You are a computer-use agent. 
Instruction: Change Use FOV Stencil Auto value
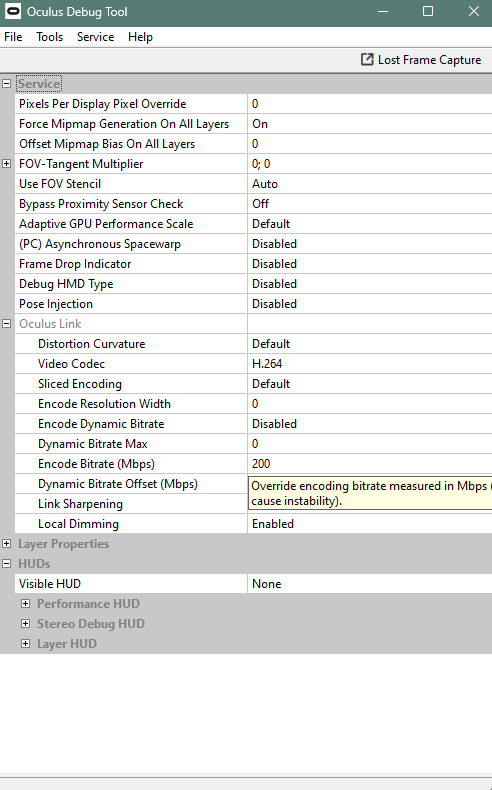click(370, 184)
